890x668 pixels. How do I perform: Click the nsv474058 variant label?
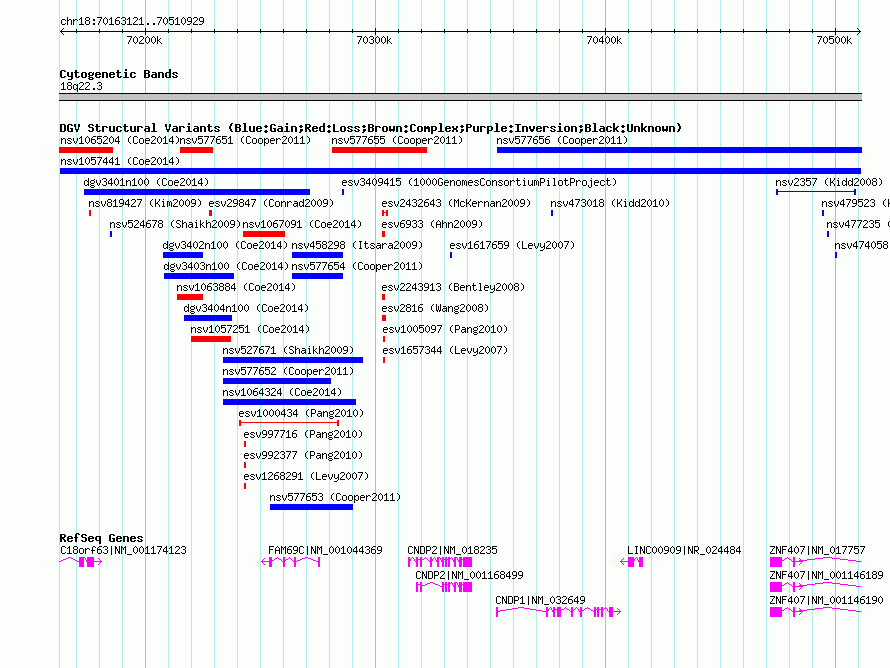pyautogui.click(x=862, y=245)
